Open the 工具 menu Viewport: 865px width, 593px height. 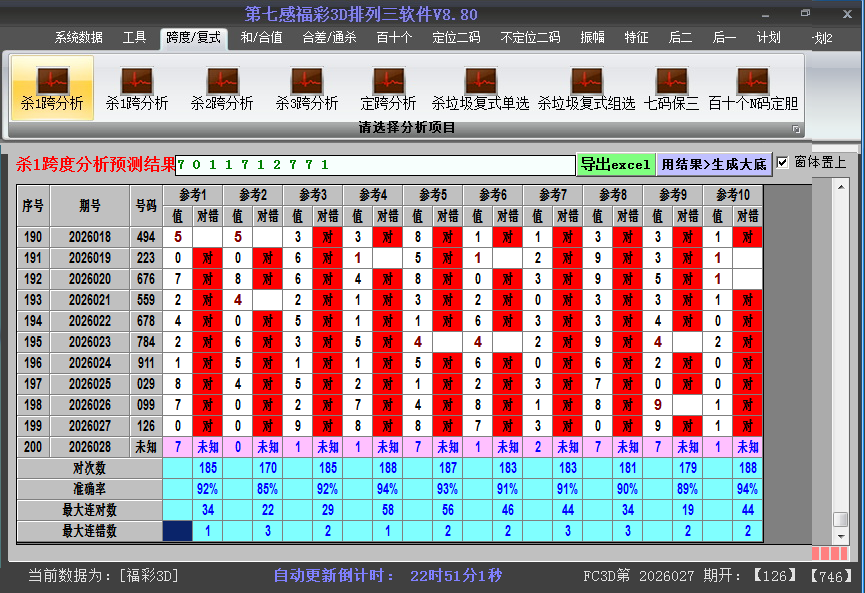[134, 38]
